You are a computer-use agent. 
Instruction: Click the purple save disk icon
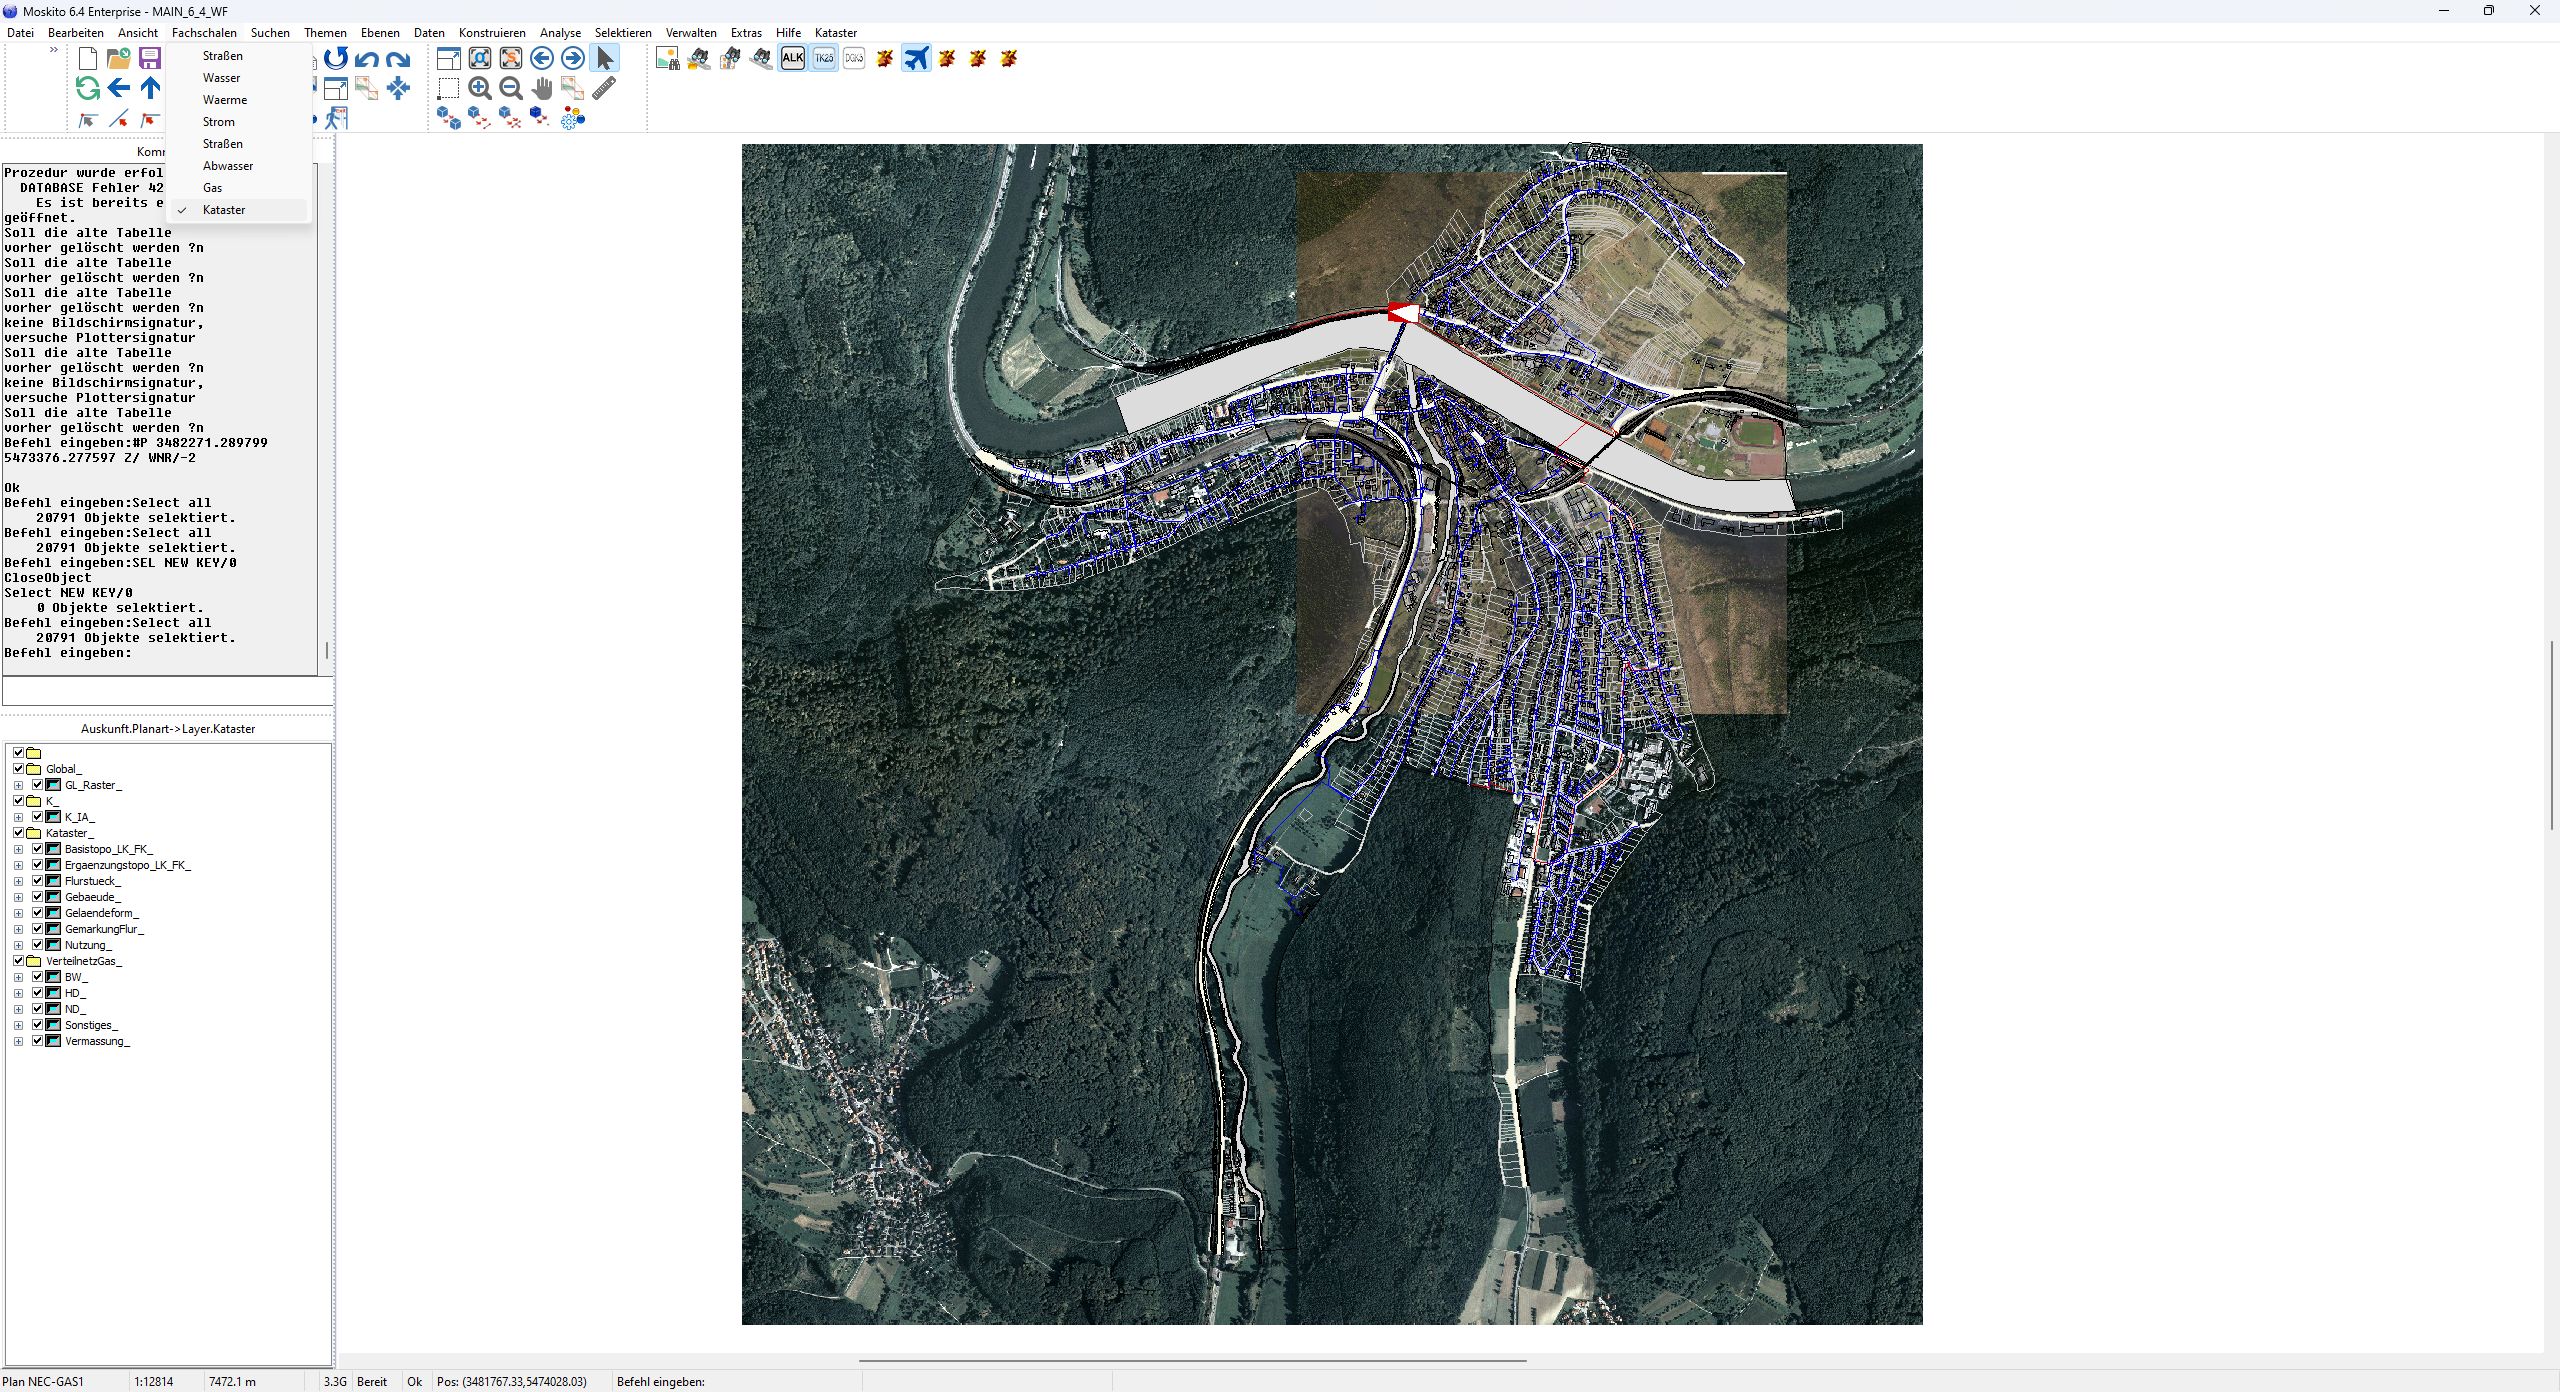pos(150,58)
